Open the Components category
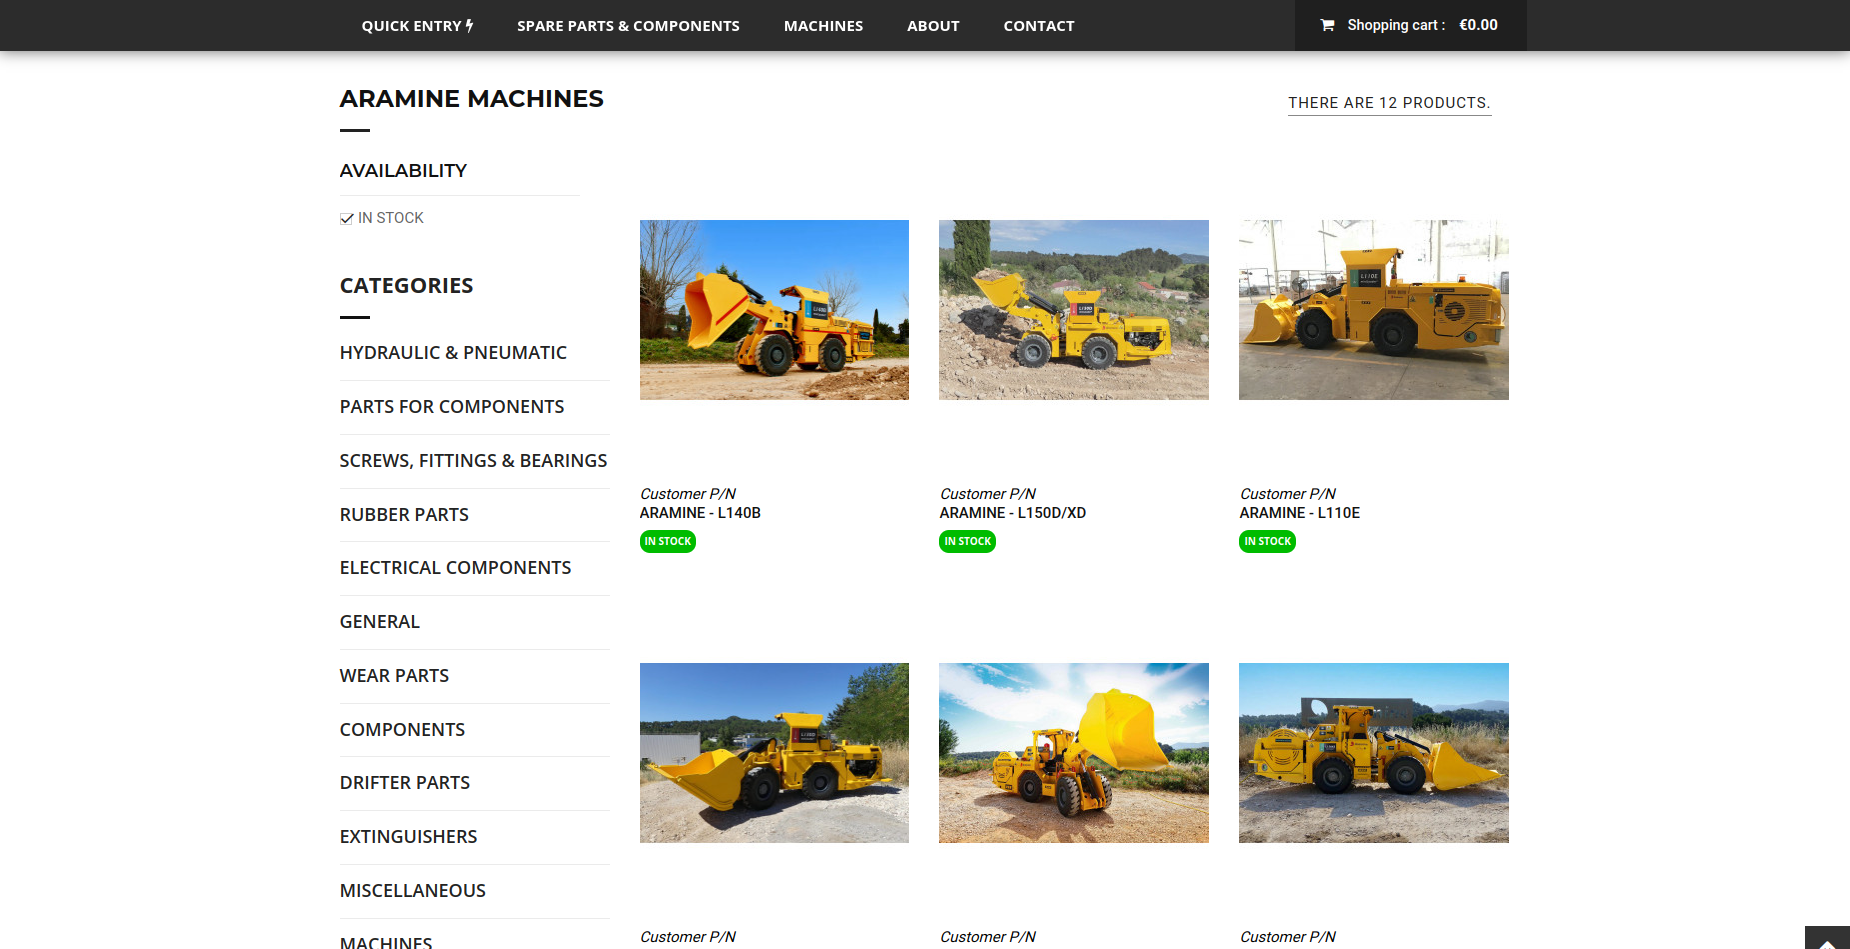Screen dimensions: 1850x949 pyautogui.click(x=402, y=730)
